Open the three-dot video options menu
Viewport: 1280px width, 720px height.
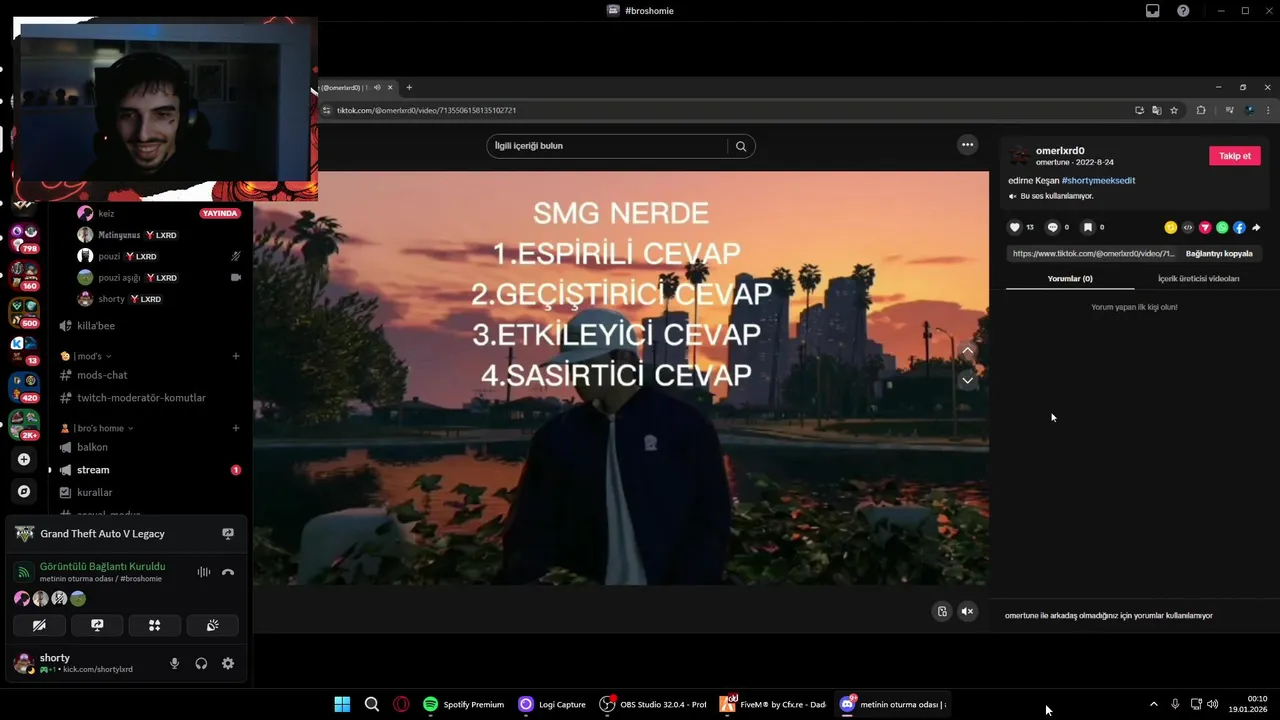coord(967,145)
